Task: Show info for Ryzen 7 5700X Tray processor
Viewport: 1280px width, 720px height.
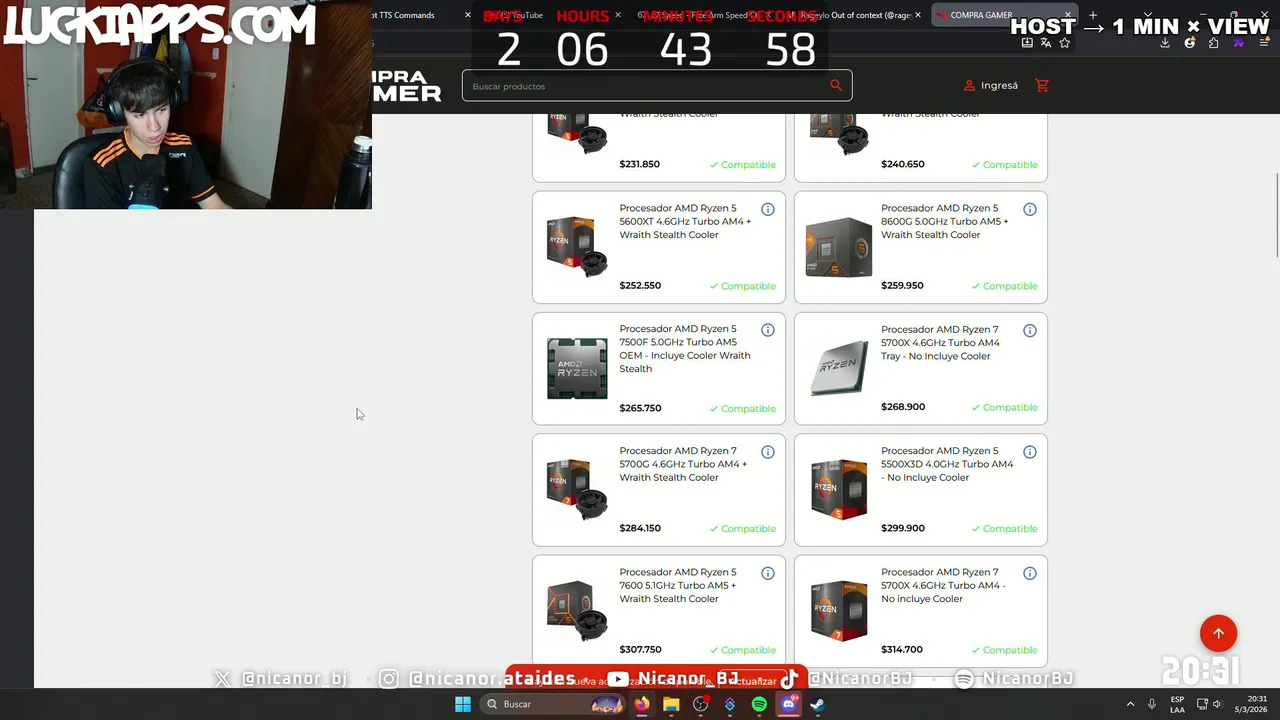Action: click(x=1030, y=330)
